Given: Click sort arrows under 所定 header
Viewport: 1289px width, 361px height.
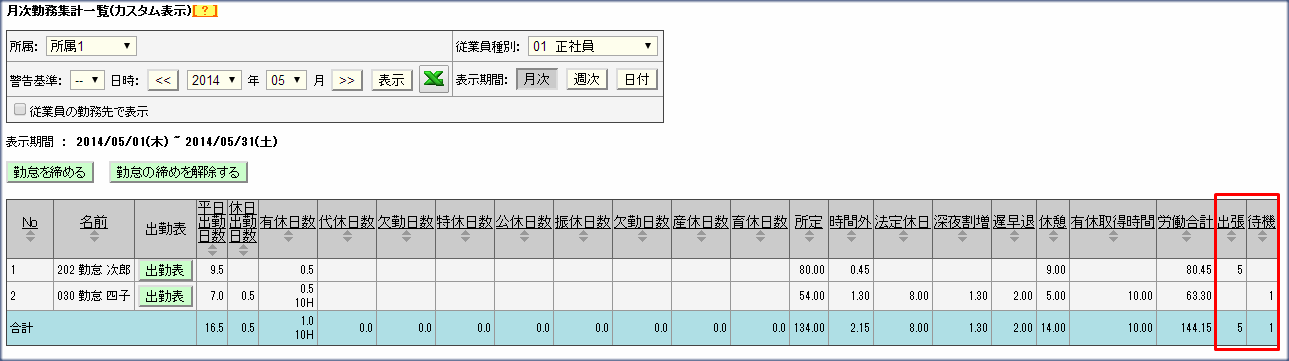Looking at the screenshot, I should [x=808, y=237].
